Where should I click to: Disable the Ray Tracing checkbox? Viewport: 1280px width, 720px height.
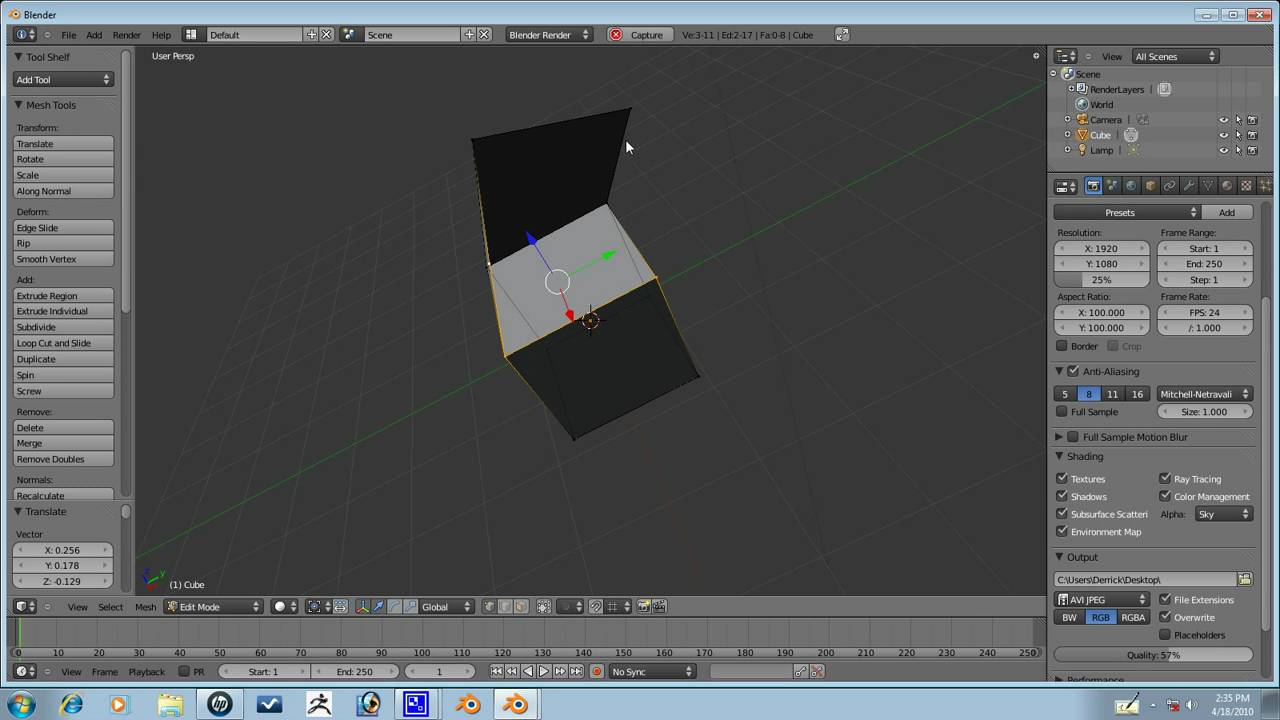1165,479
